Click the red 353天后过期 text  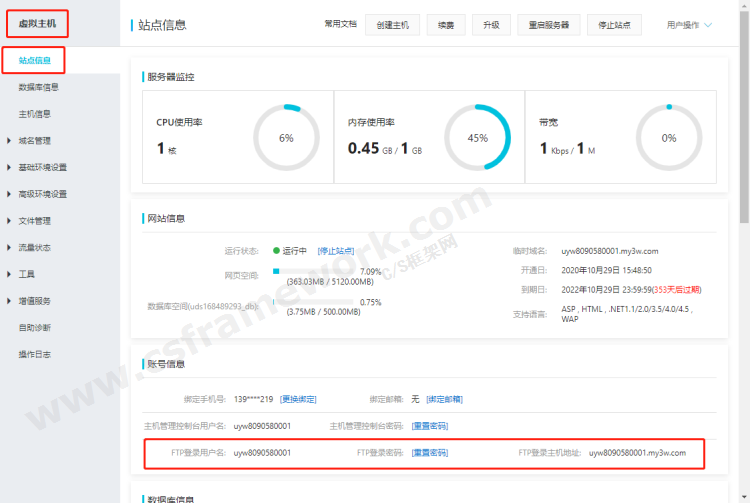[677, 290]
